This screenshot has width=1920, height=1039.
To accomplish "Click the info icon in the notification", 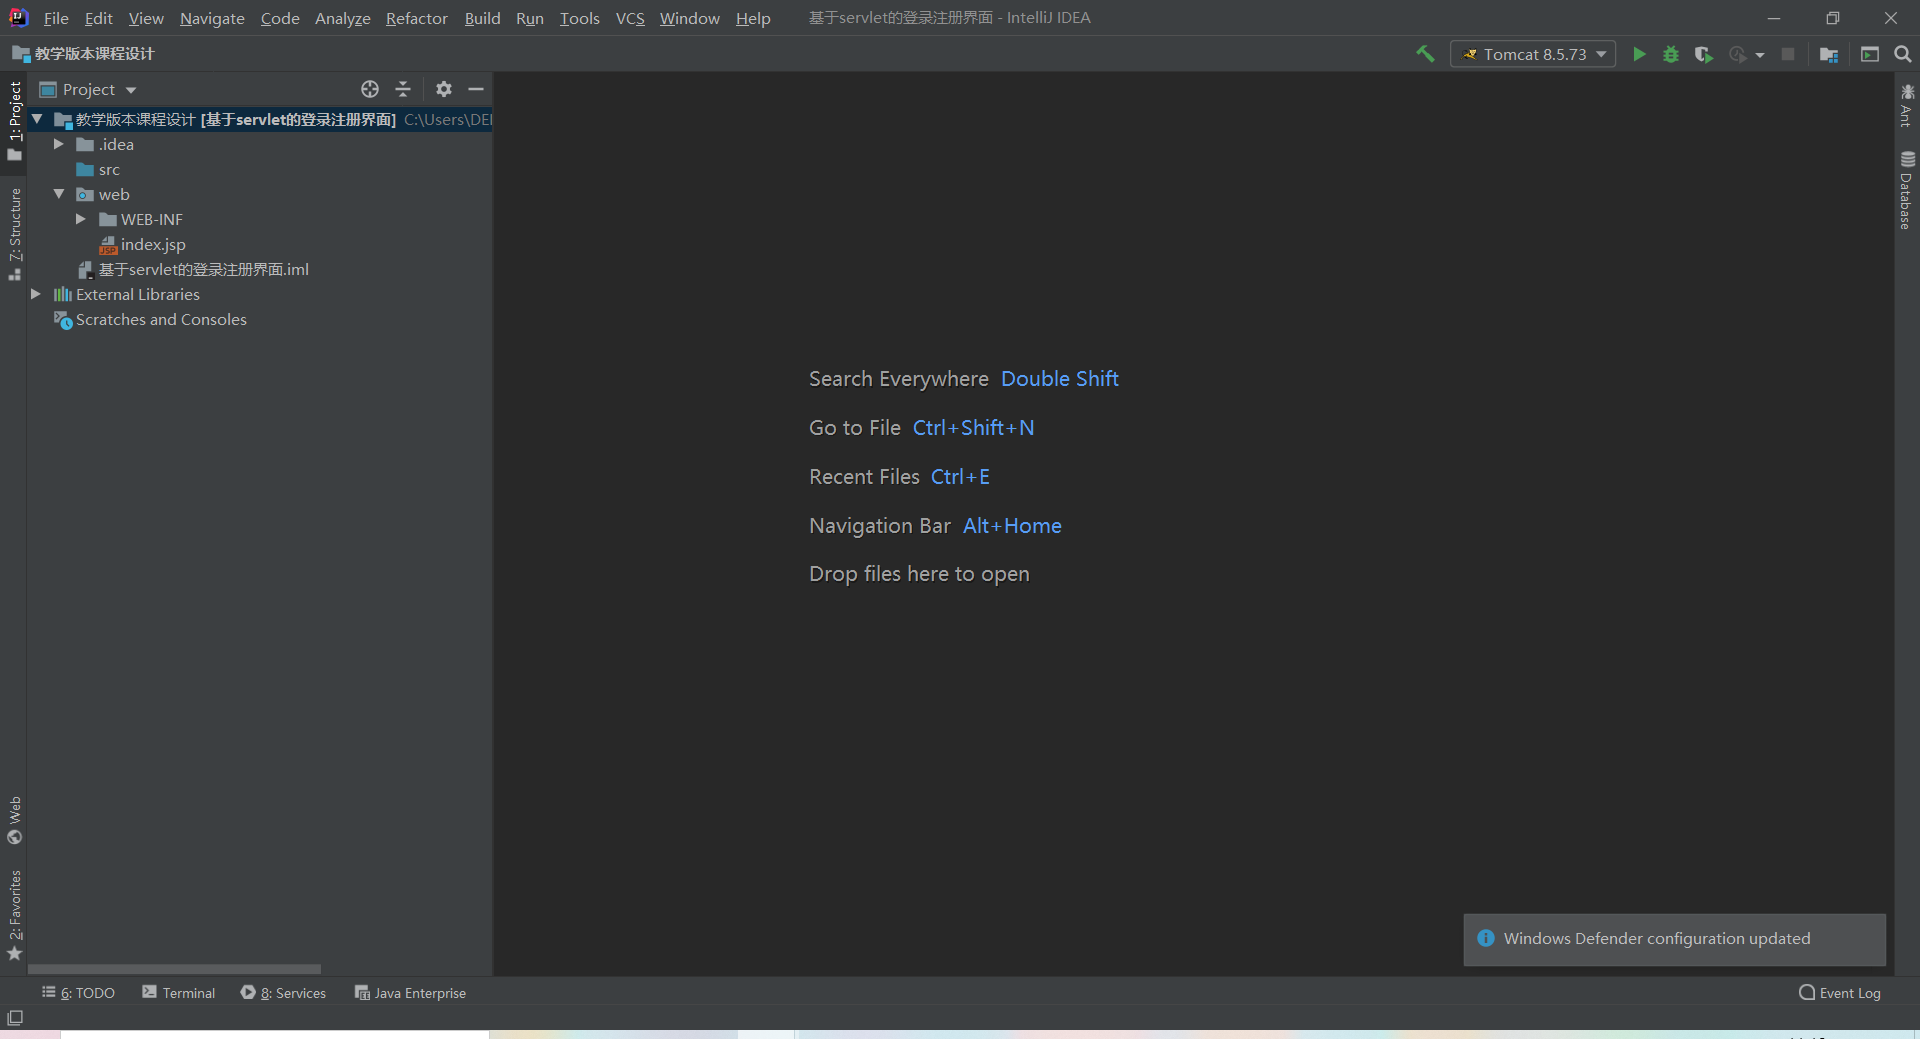I will 1486,938.
